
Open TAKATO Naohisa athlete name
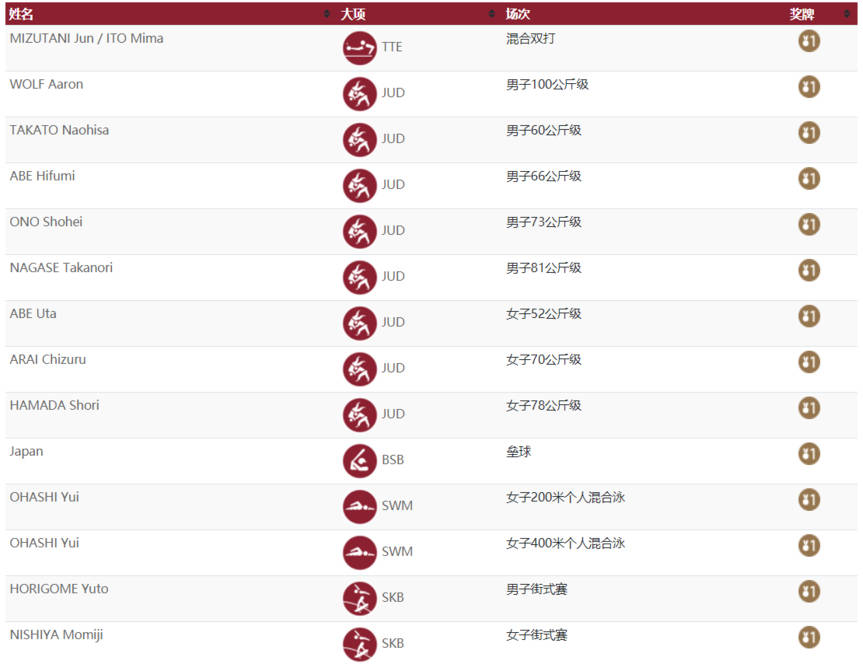click(x=59, y=130)
